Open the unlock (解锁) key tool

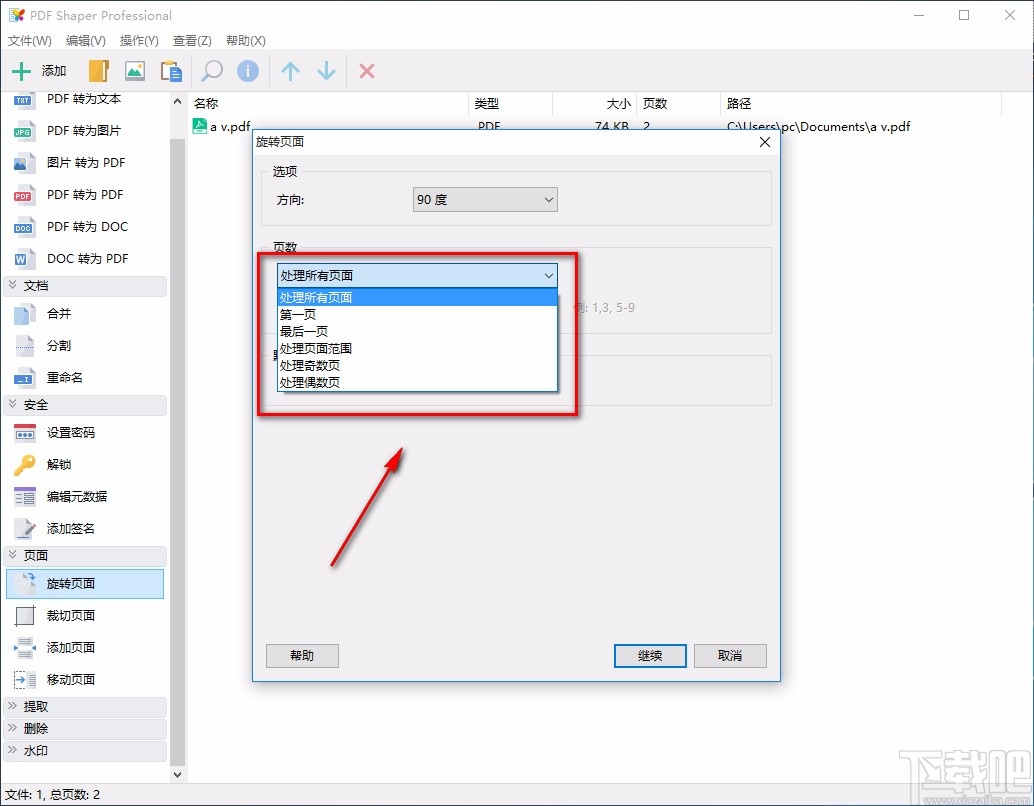point(84,464)
